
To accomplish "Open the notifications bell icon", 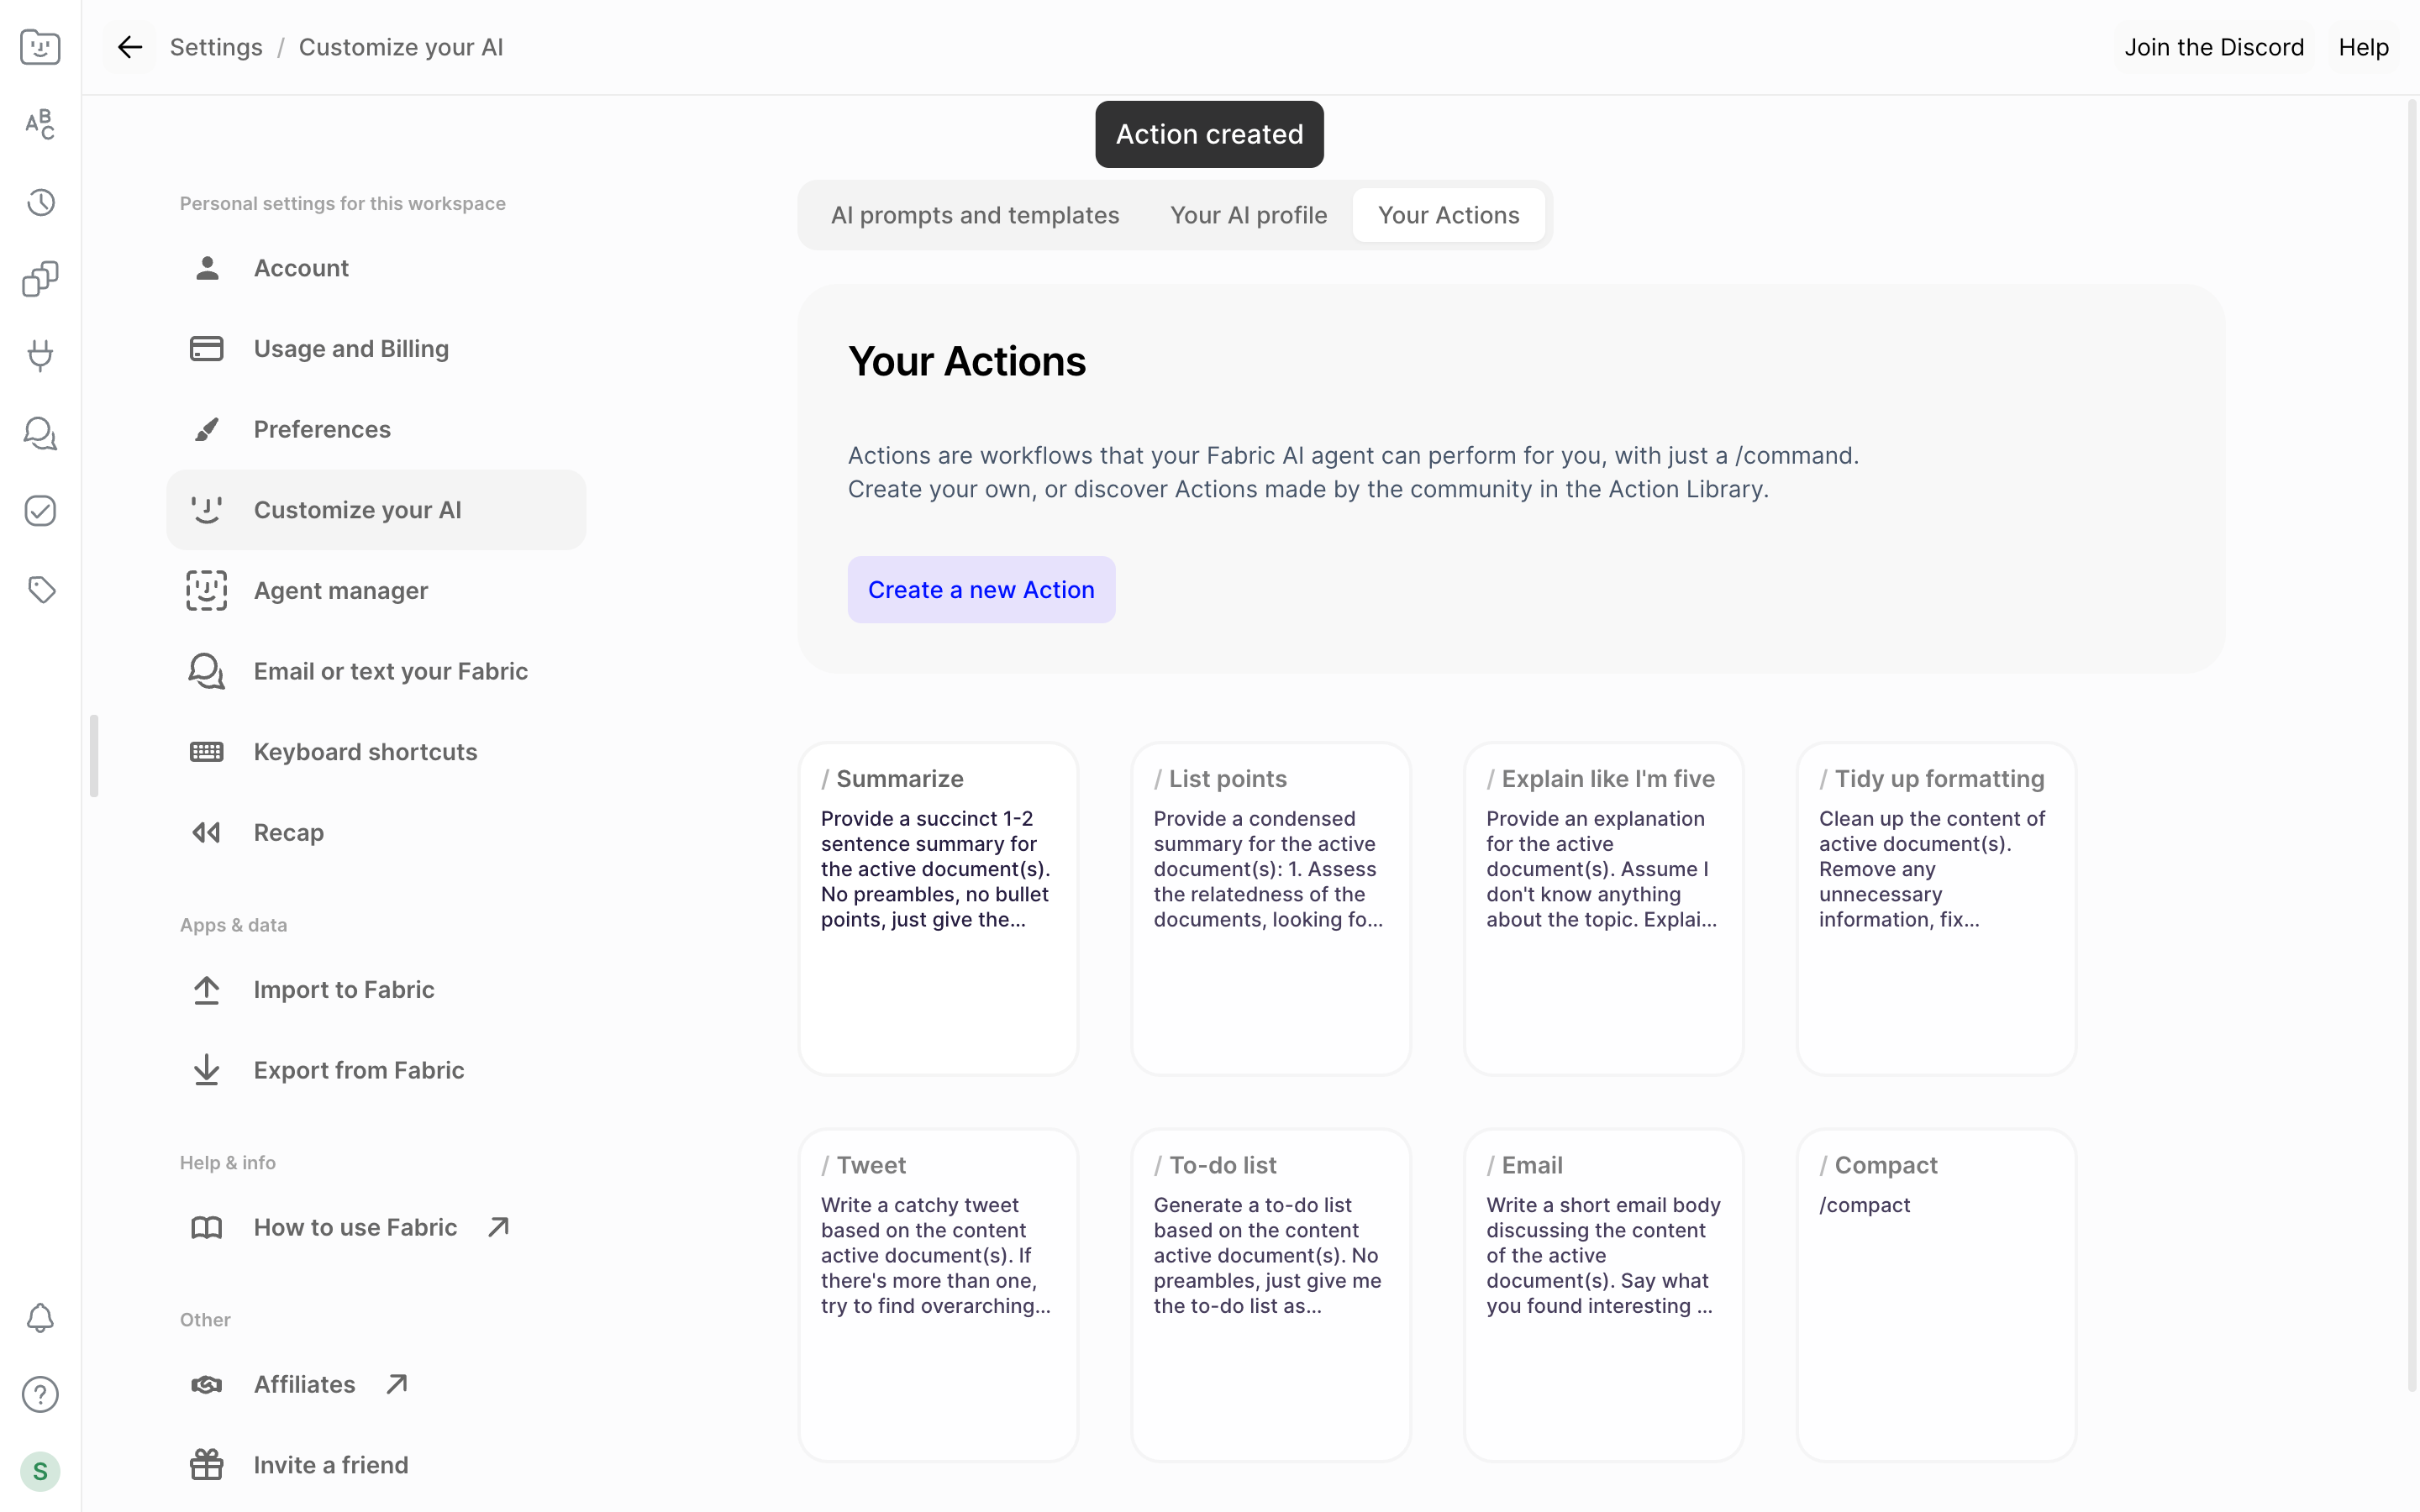I will [x=40, y=1318].
